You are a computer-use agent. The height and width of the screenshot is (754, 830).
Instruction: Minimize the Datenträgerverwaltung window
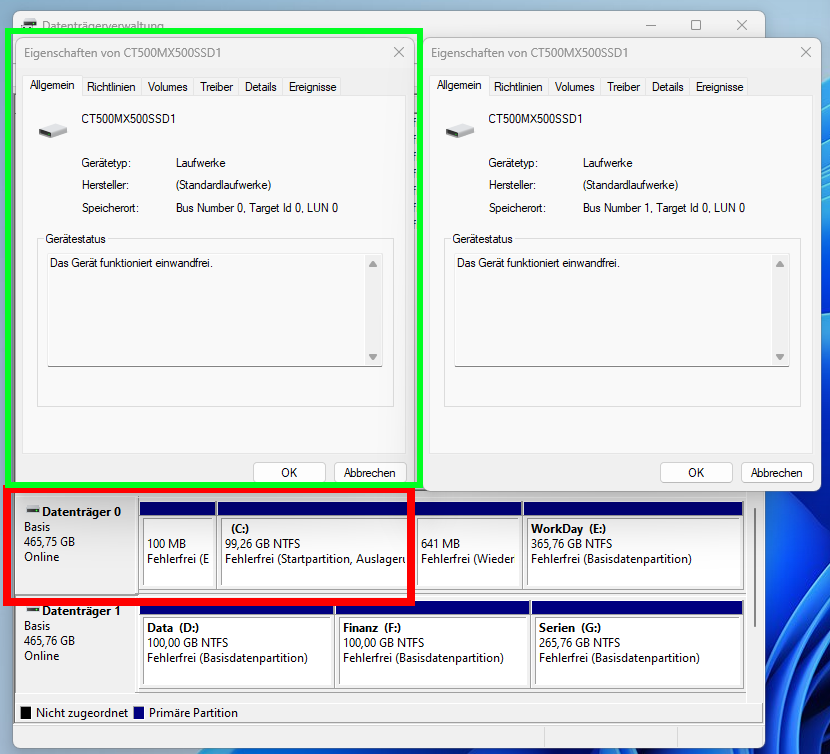[651, 25]
